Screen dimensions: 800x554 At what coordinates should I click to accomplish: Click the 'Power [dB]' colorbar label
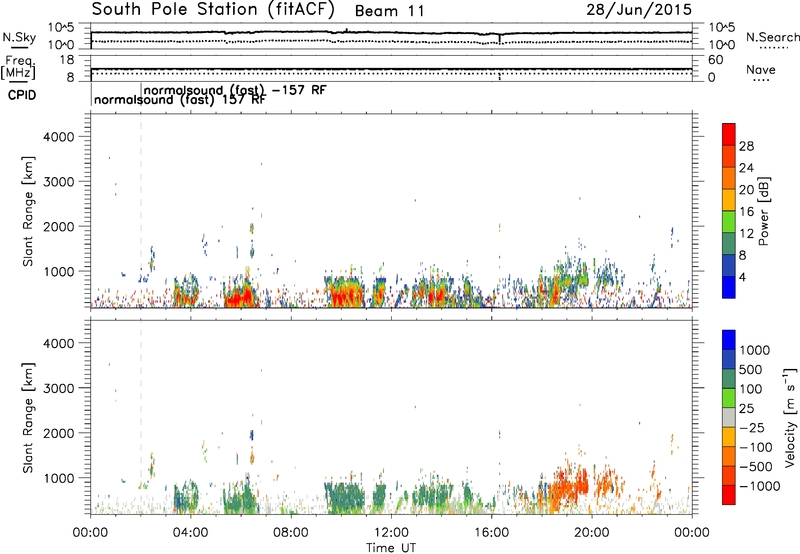[x=763, y=211]
